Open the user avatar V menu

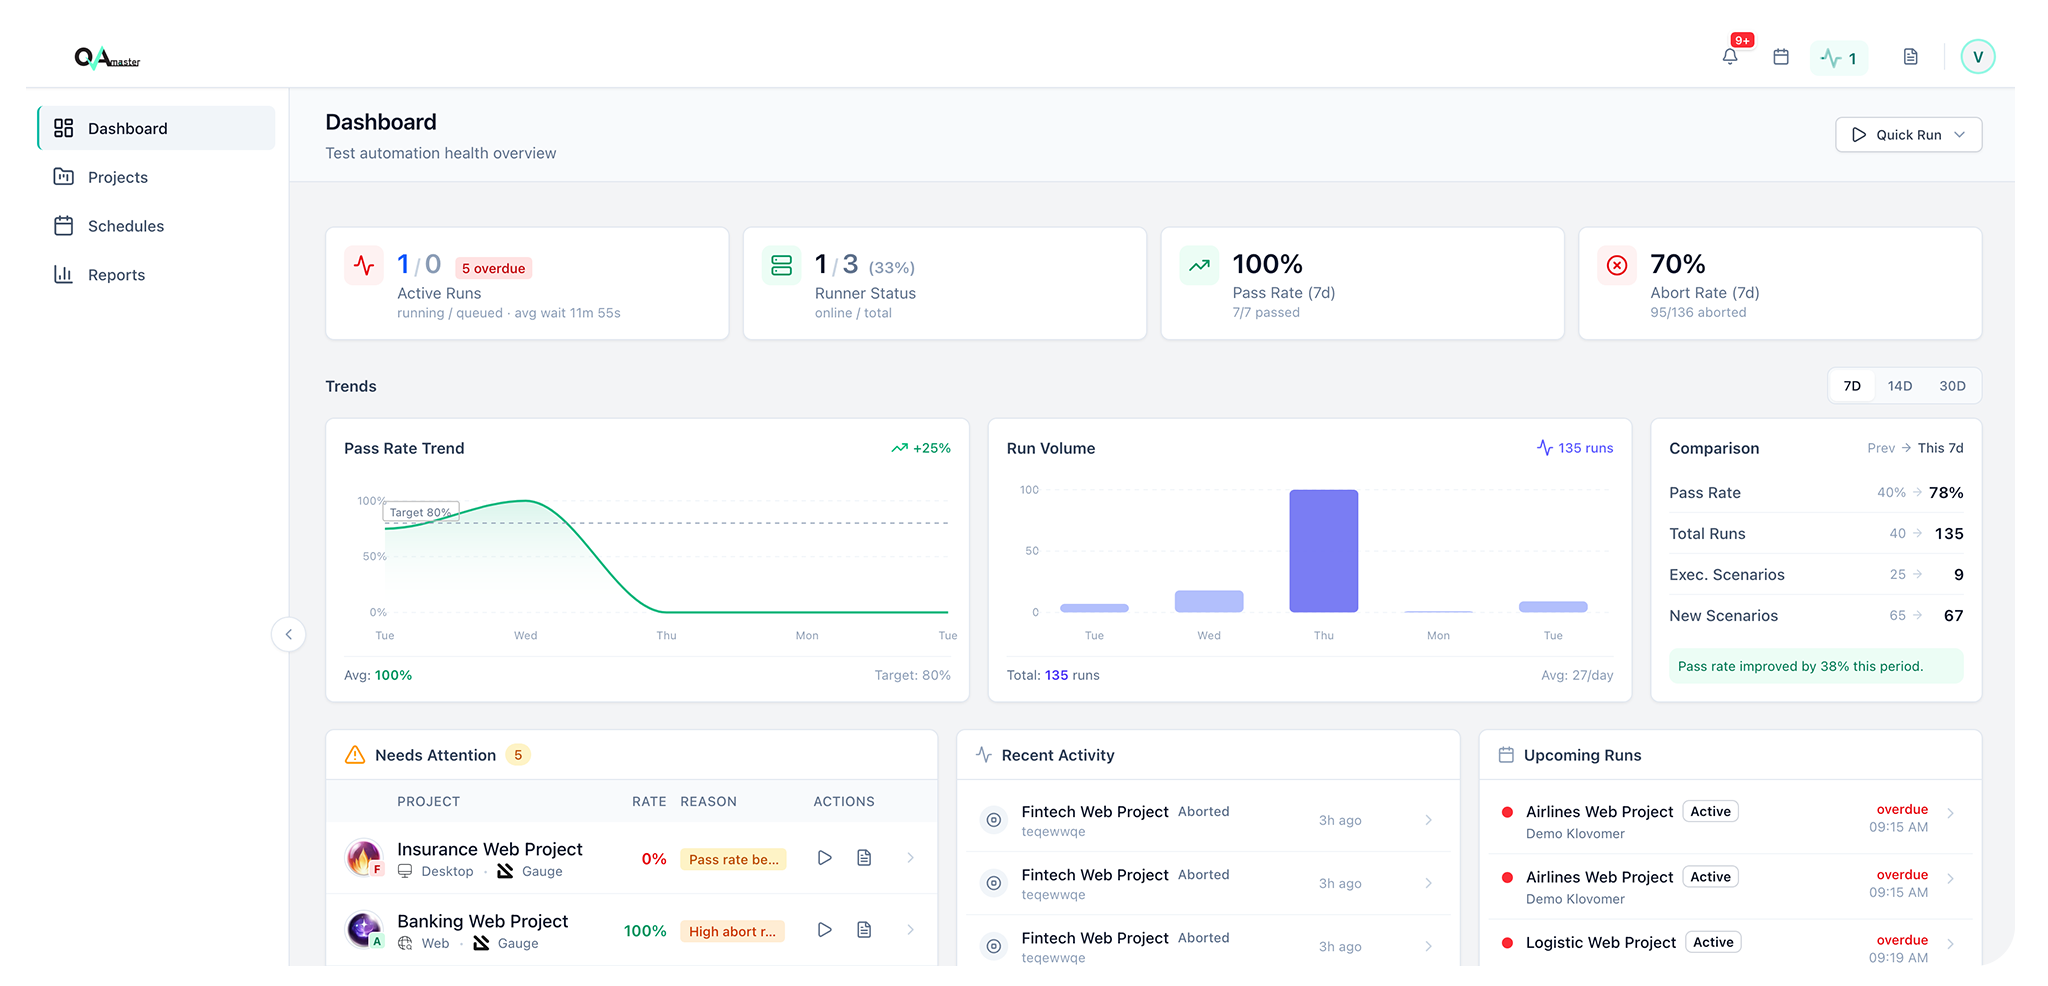[x=1977, y=57]
